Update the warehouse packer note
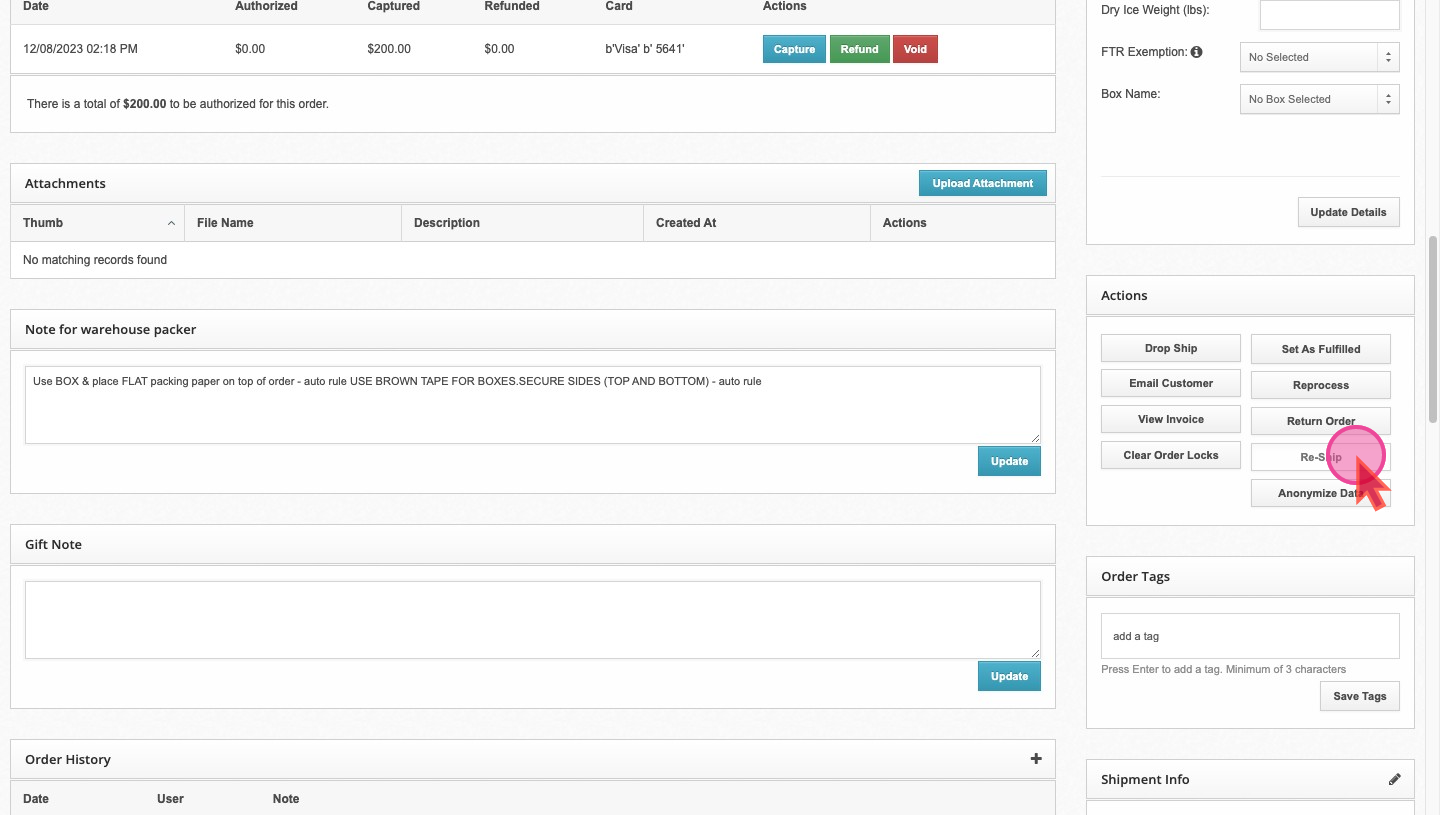The image size is (1440, 815). point(1008,461)
